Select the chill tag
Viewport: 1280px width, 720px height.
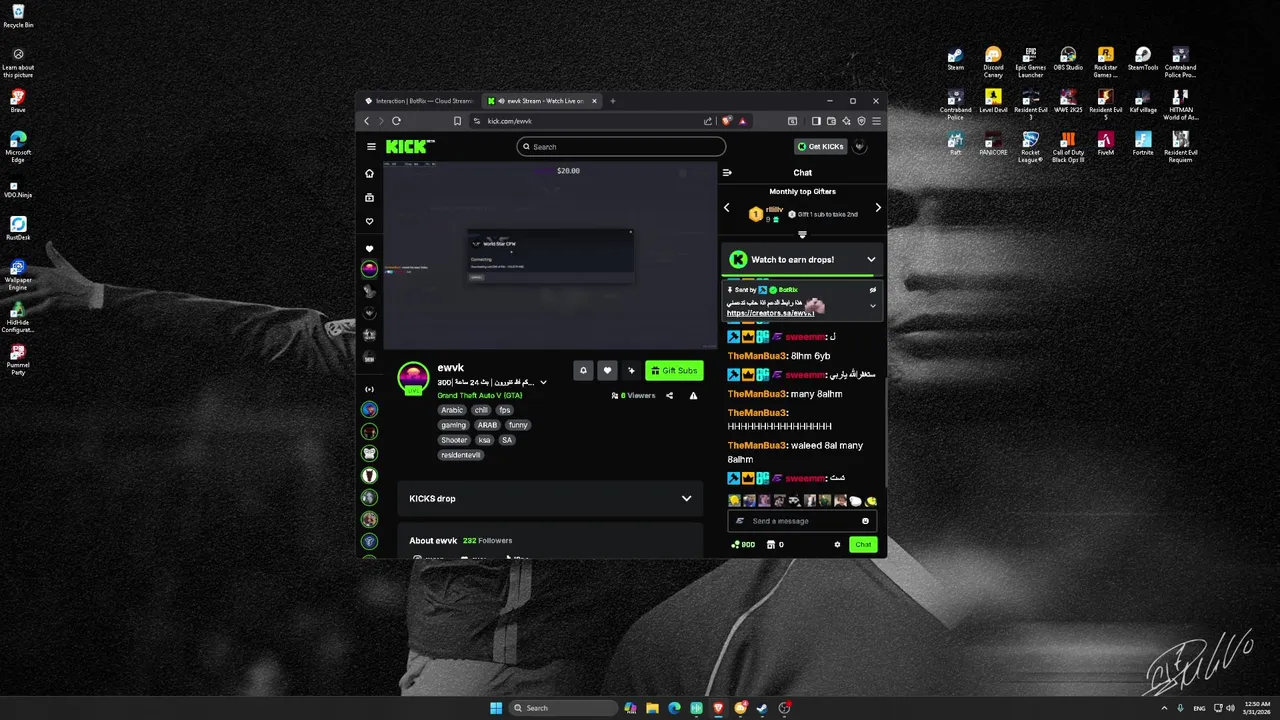pos(481,410)
